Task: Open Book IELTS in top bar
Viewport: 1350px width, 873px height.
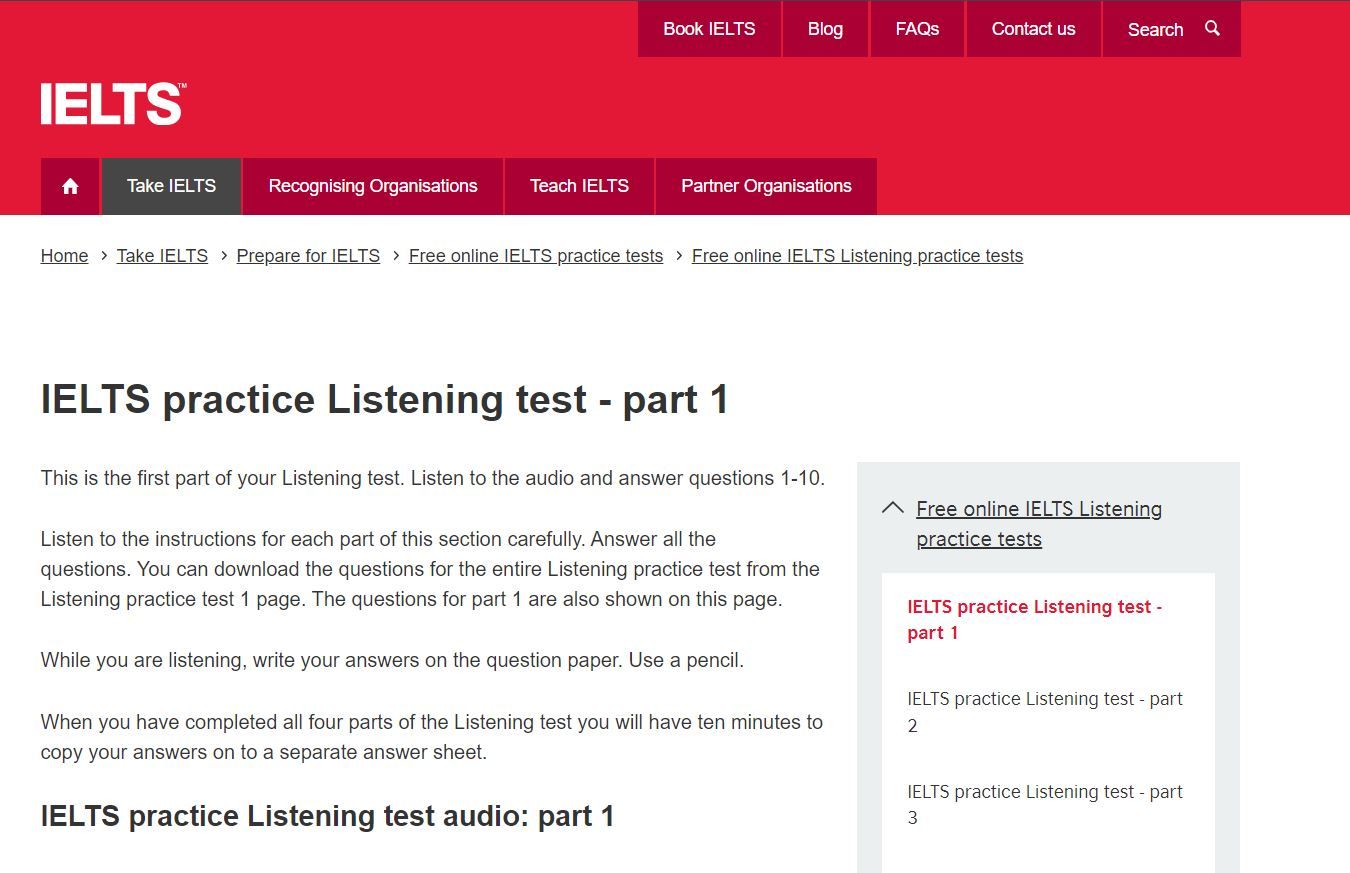Action: point(709,29)
